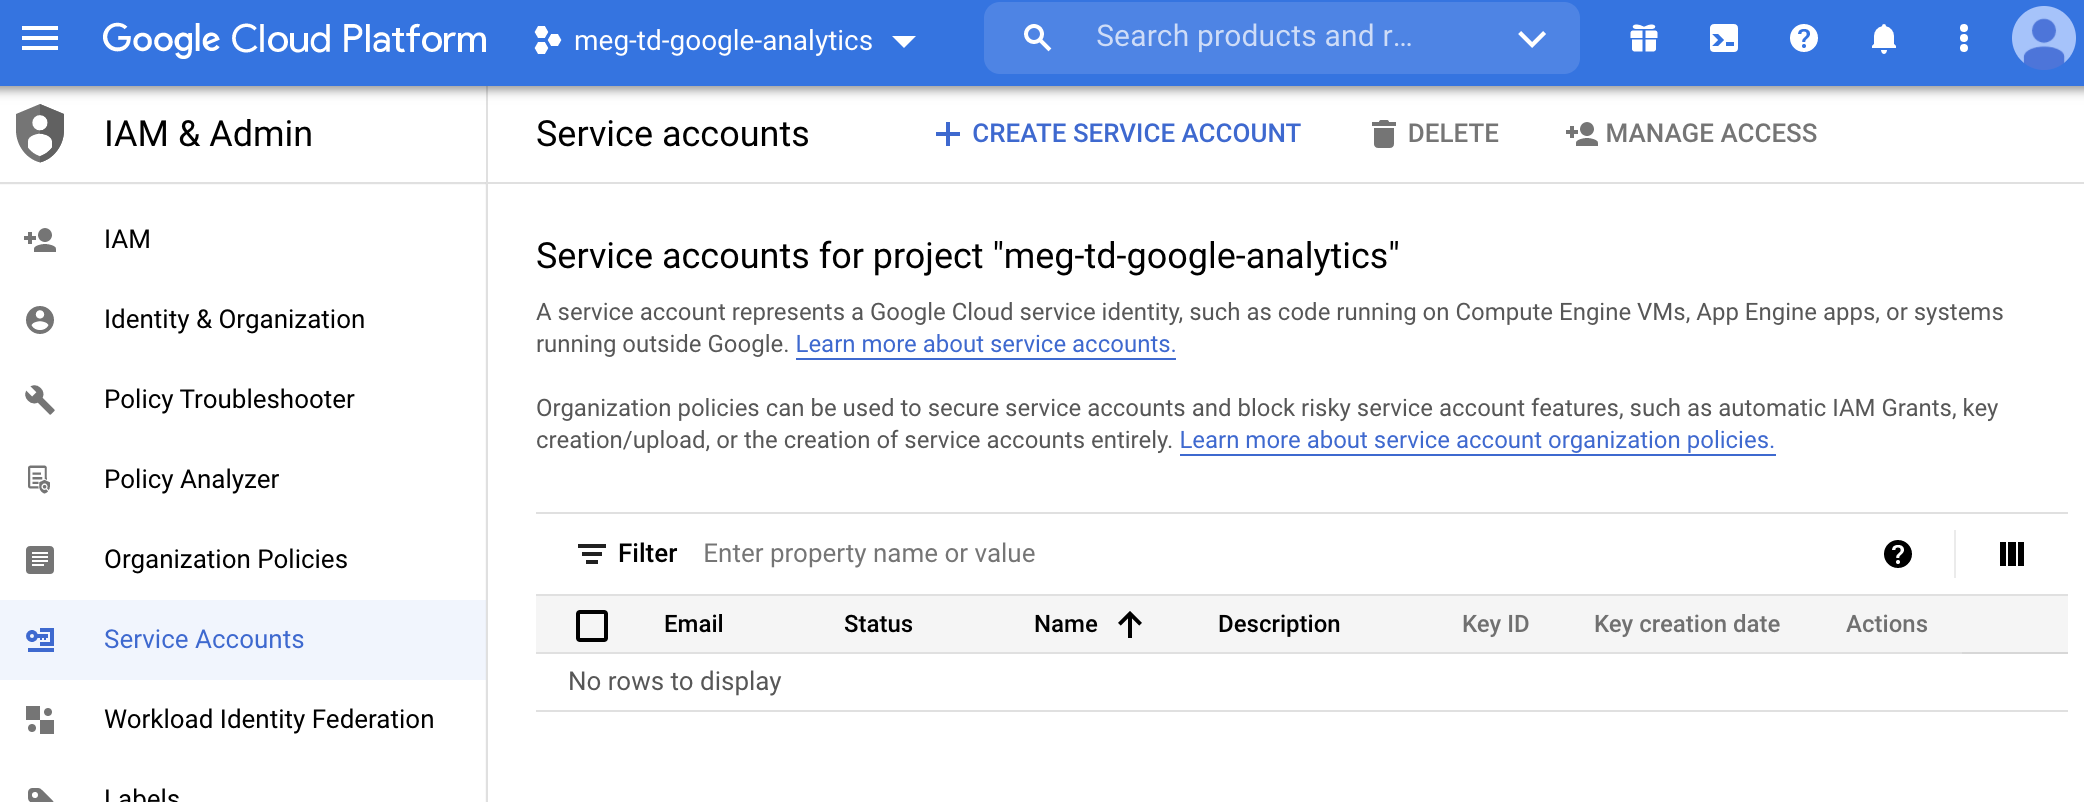The width and height of the screenshot is (2084, 802).
Task: Expand the search bar dropdown chevron
Action: pyautogui.click(x=1531, y=39)
